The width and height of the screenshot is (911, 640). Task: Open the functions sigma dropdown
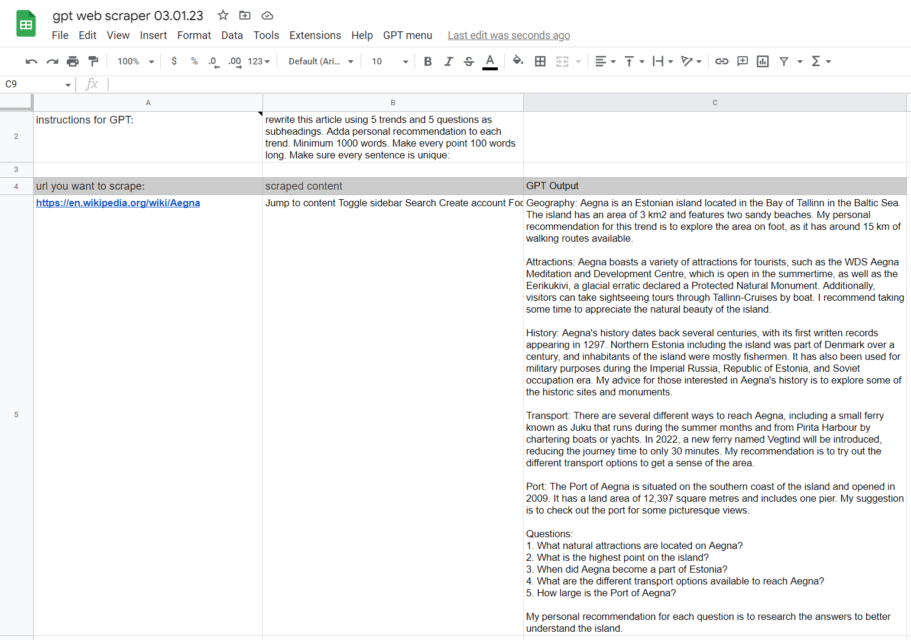(821, 61)
